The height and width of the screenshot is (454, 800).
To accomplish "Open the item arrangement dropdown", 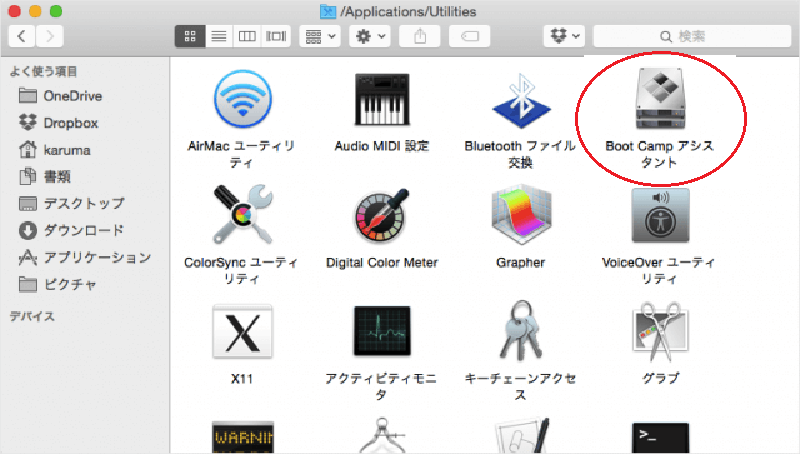I will point(320,36).
